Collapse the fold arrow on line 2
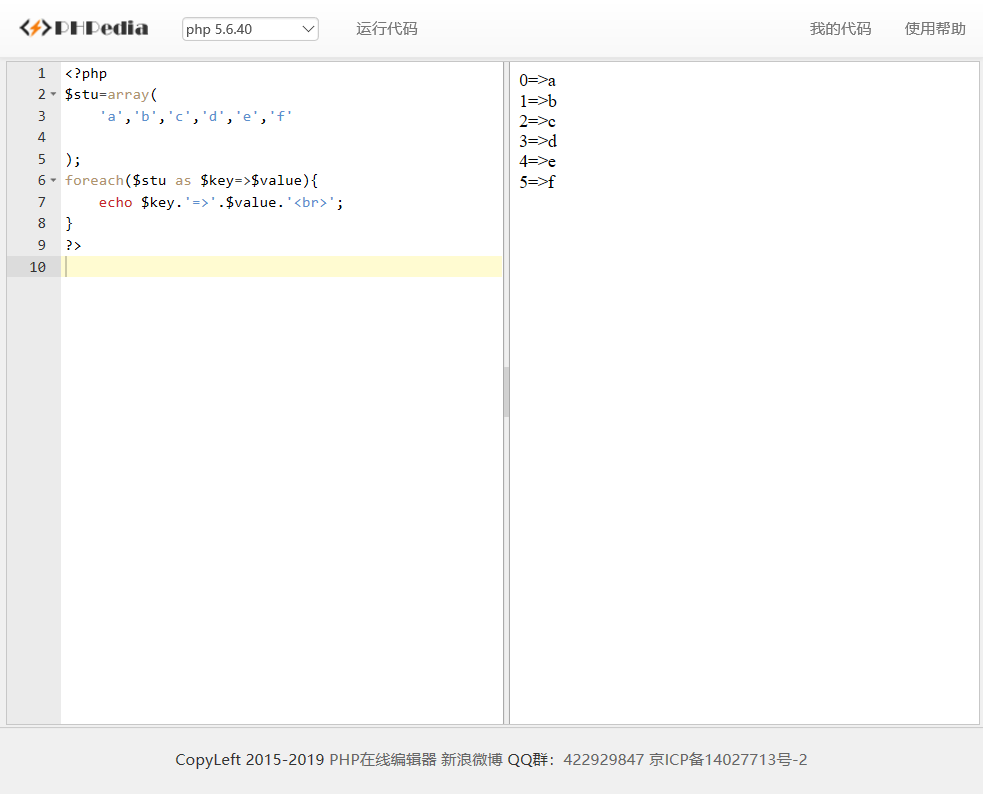Viewport: 983px width, 794px height. (53, 95)
